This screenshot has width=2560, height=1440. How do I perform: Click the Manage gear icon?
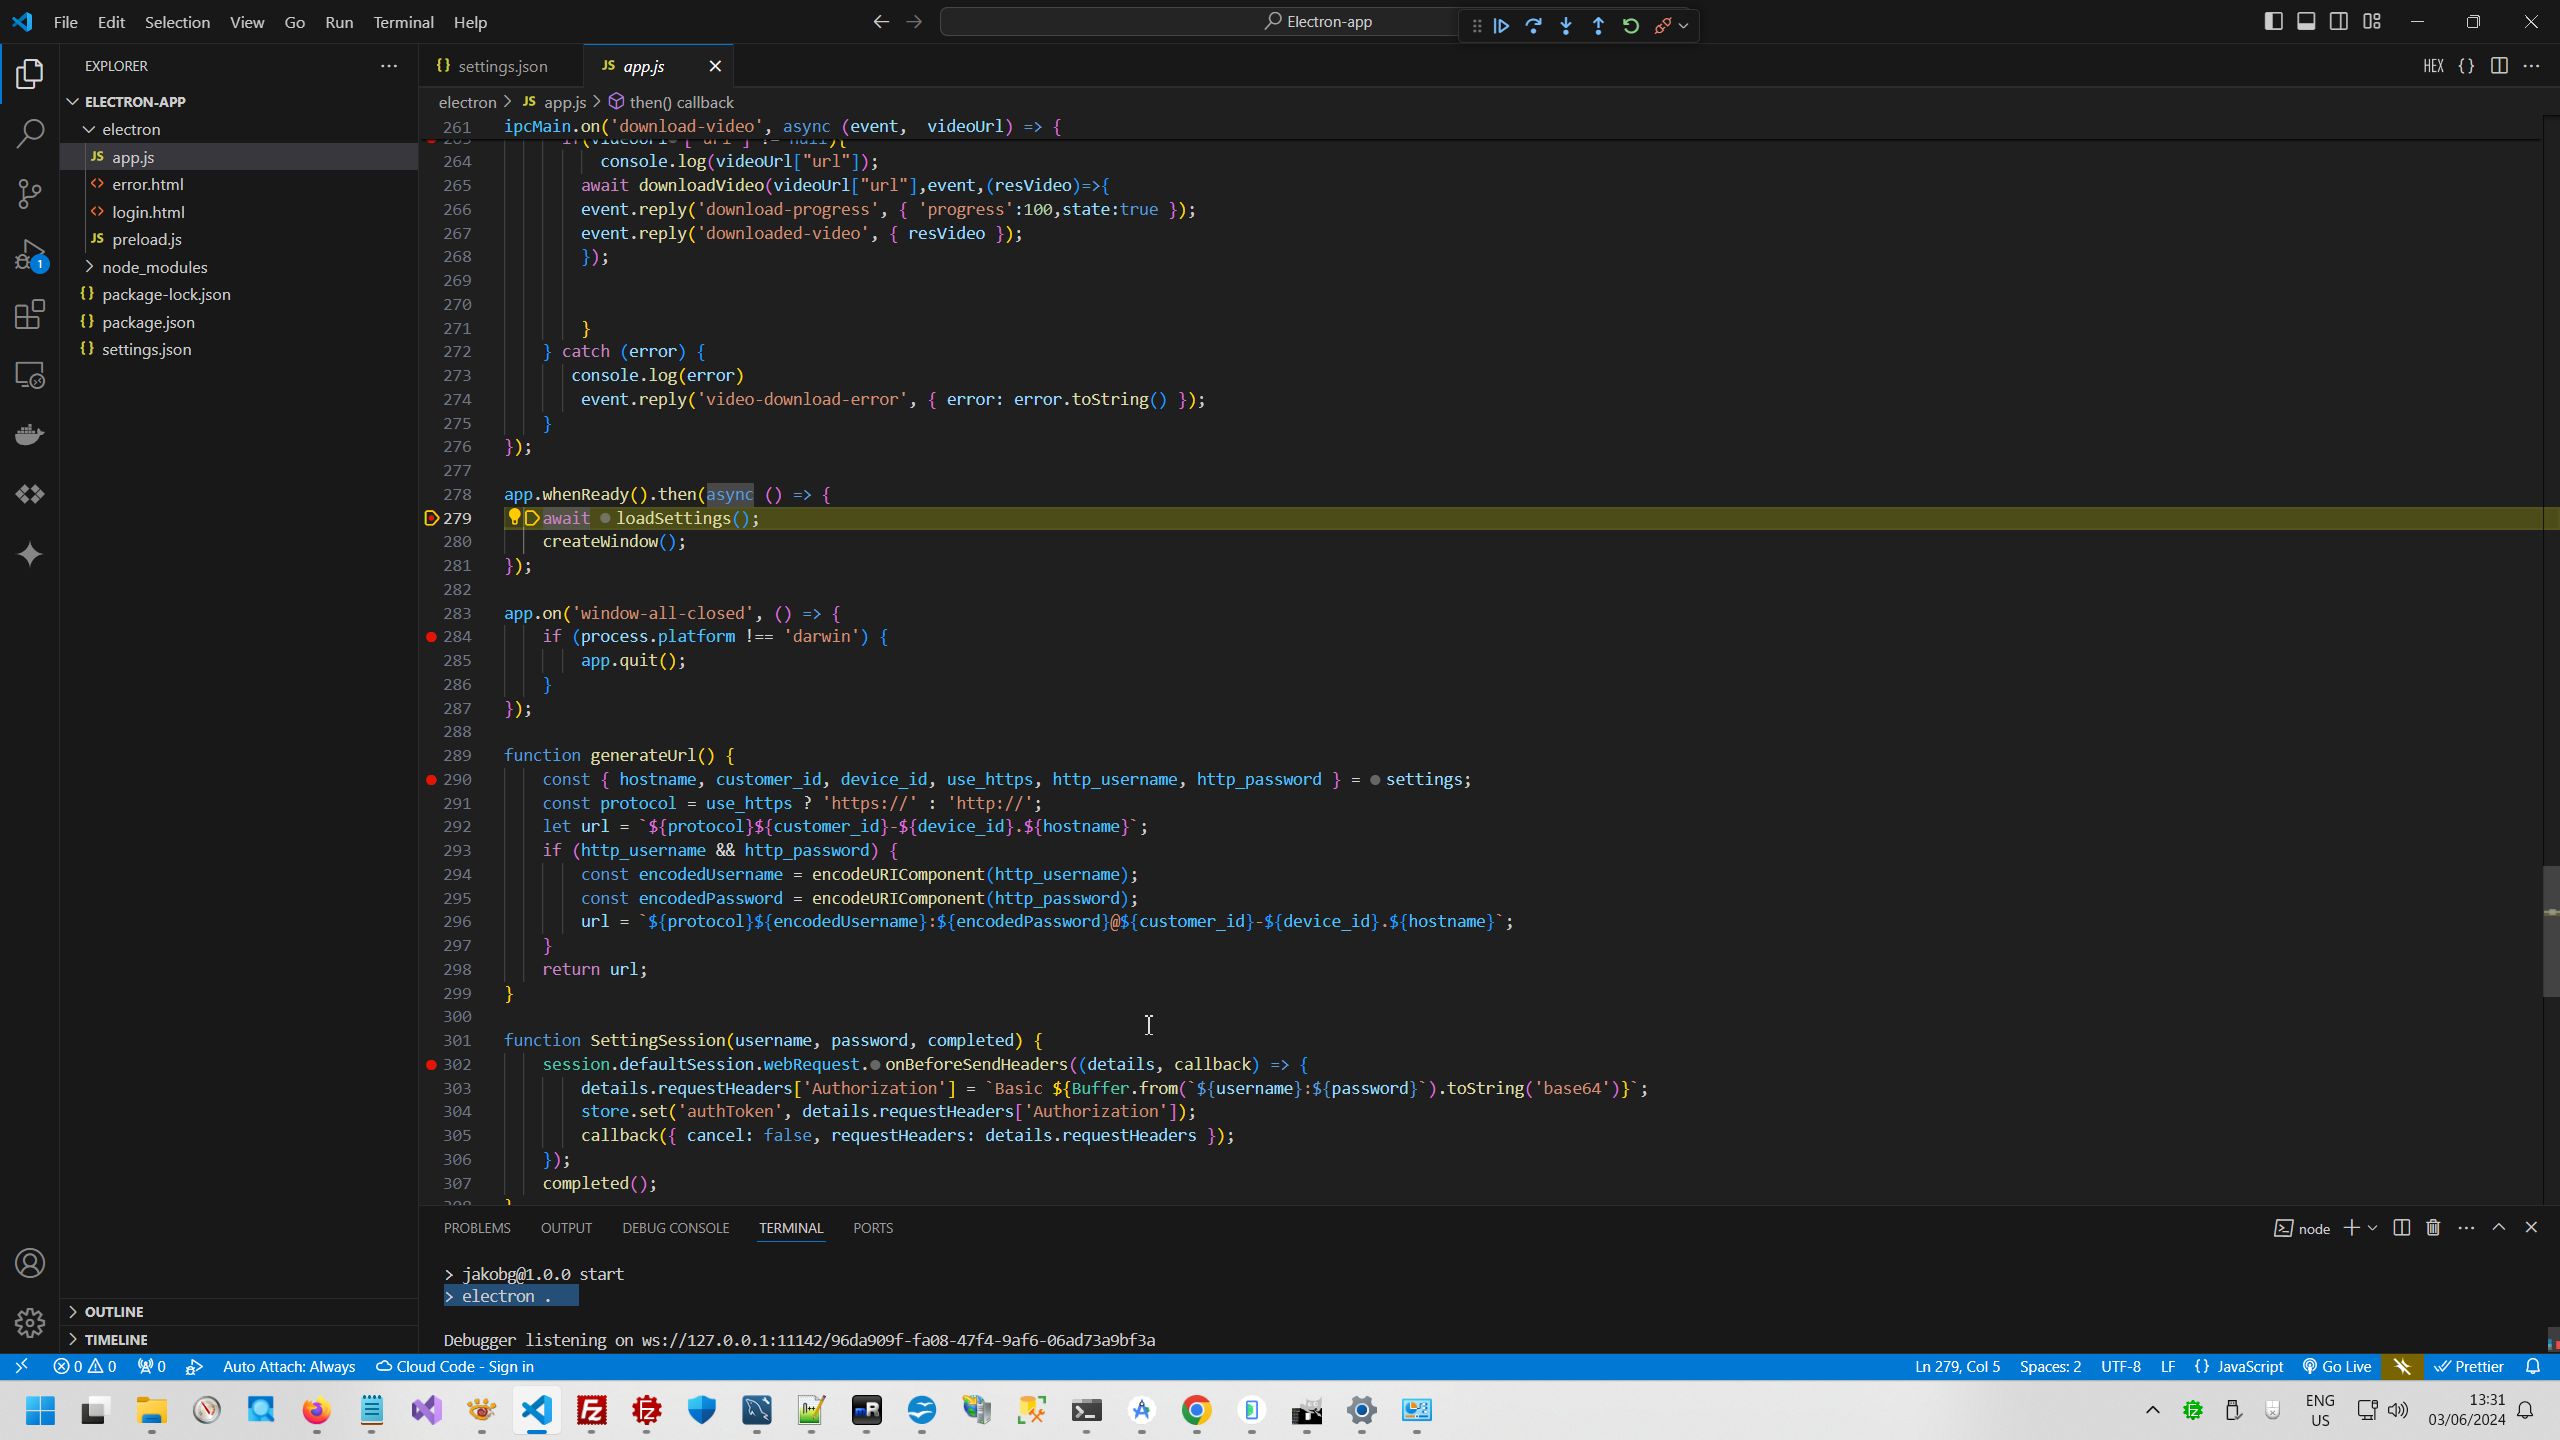[x=30, y=1323]
